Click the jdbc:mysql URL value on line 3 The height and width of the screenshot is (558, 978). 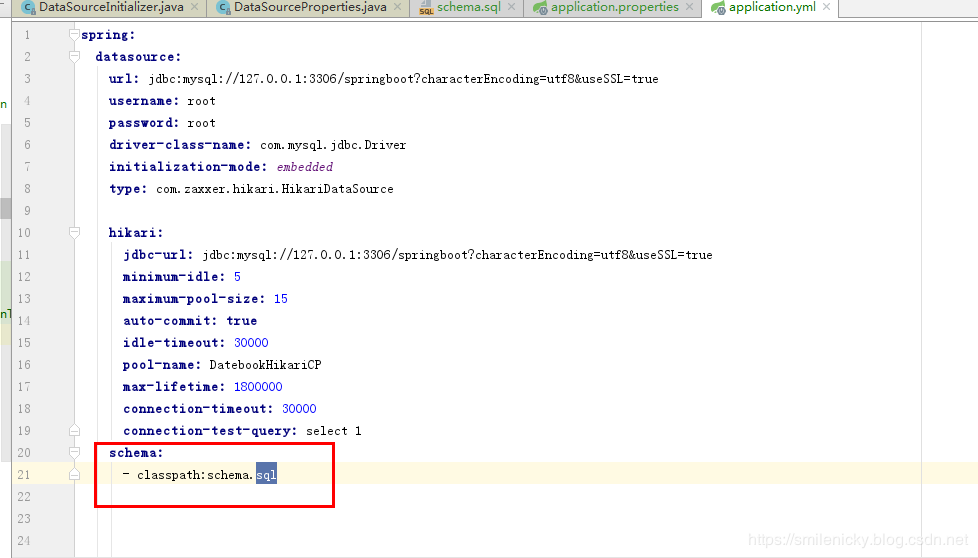click(404, 79)
